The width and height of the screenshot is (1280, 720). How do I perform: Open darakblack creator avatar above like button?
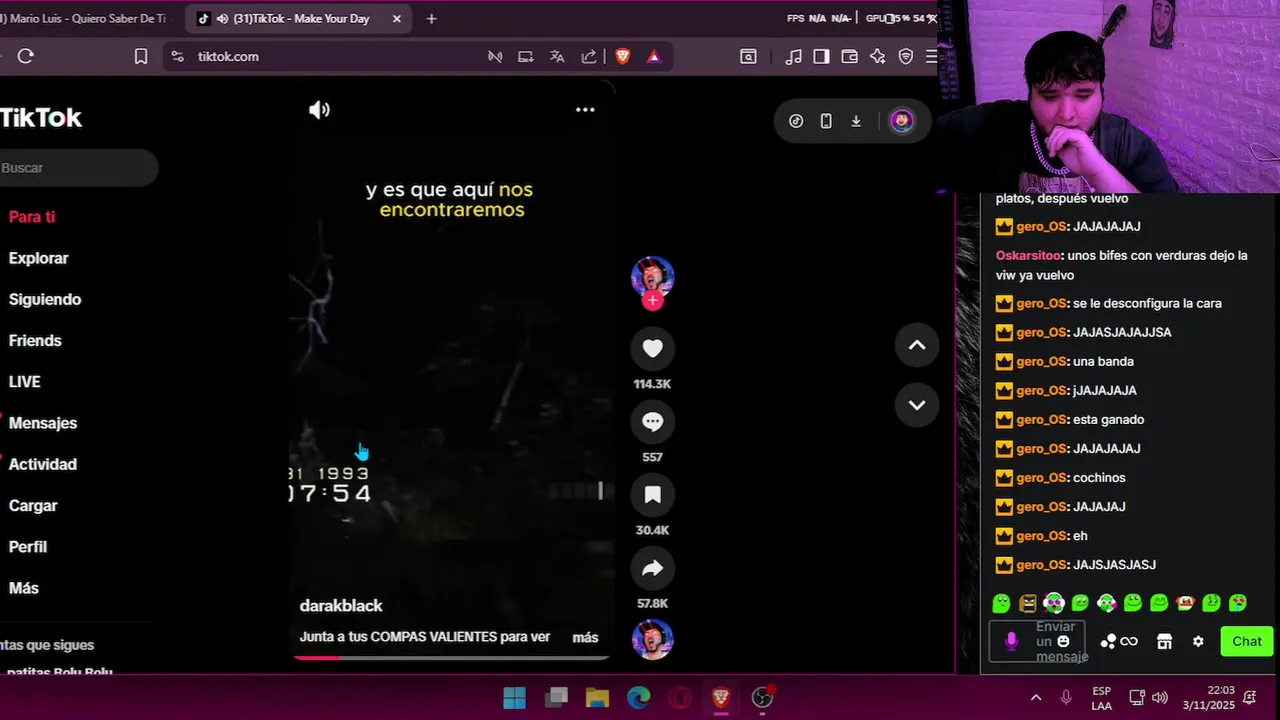point(652,277)
